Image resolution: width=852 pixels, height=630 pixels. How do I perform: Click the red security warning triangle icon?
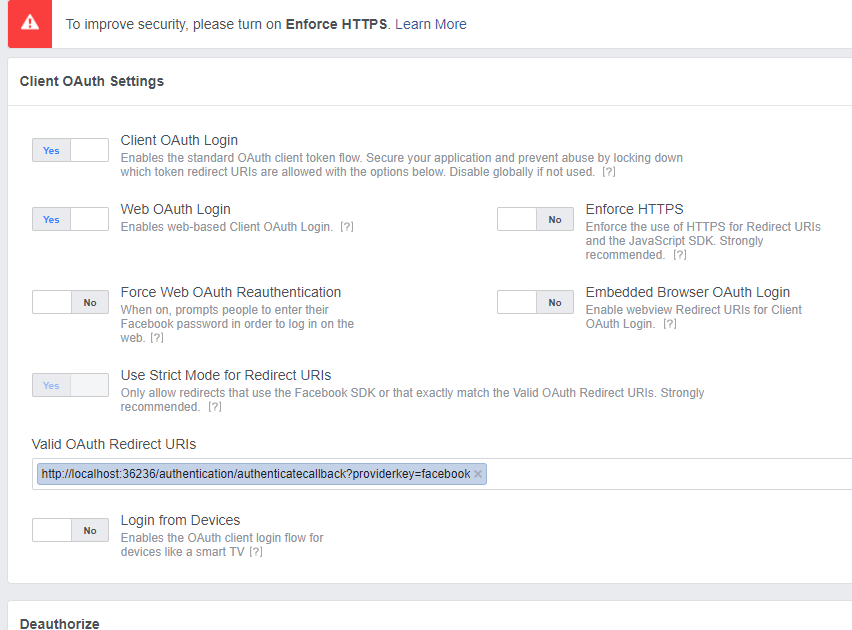pyautogui.click(x=29, y=23)
